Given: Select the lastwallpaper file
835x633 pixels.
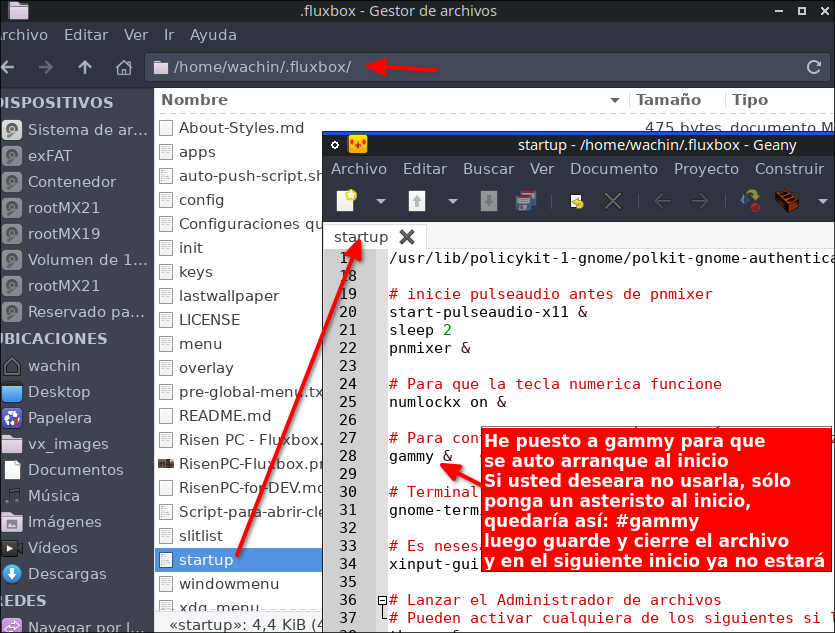Looking at the screenshot, I should 229,296.
